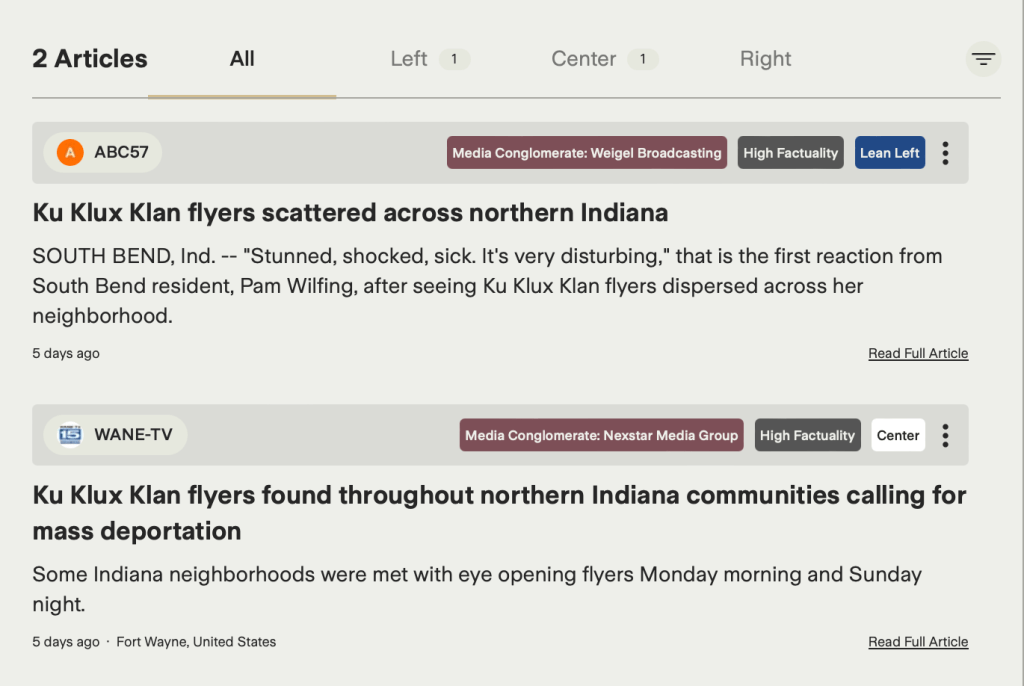Viewport: 1024px width, 686px height.
Task: Click the blue Lean Left bias badge
Action: pos(889,153)
